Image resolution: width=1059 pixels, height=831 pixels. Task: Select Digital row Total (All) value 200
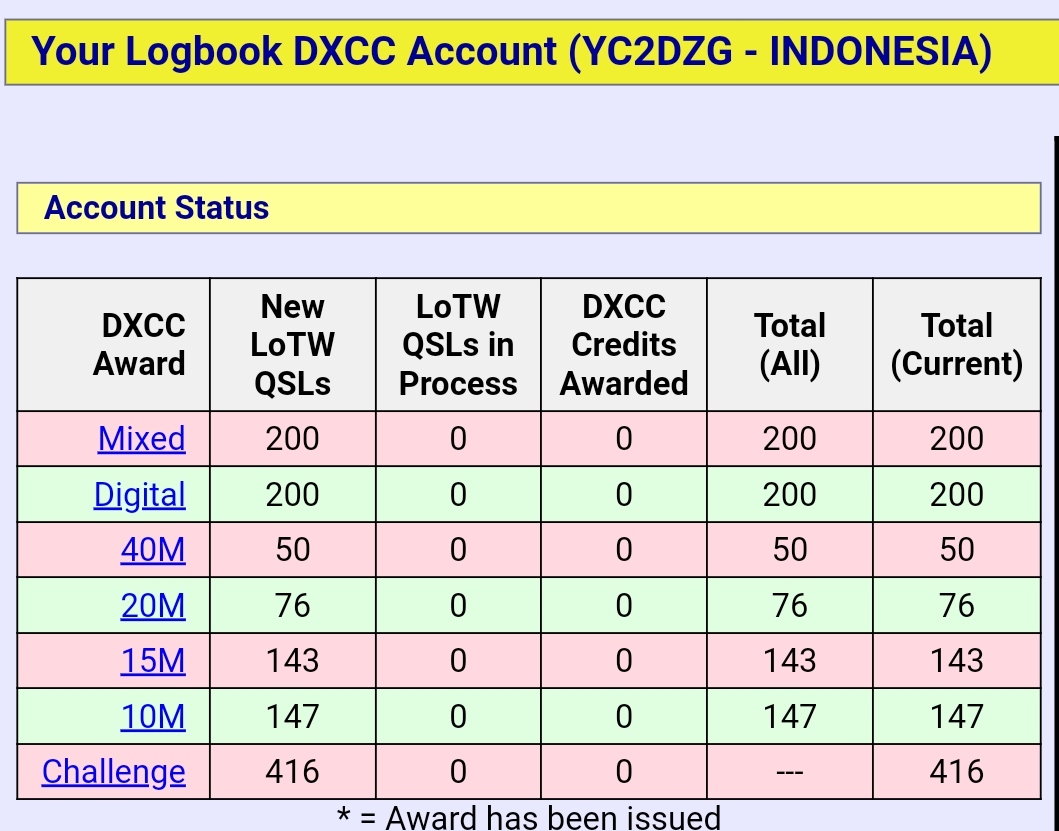[x=790, y=495]
